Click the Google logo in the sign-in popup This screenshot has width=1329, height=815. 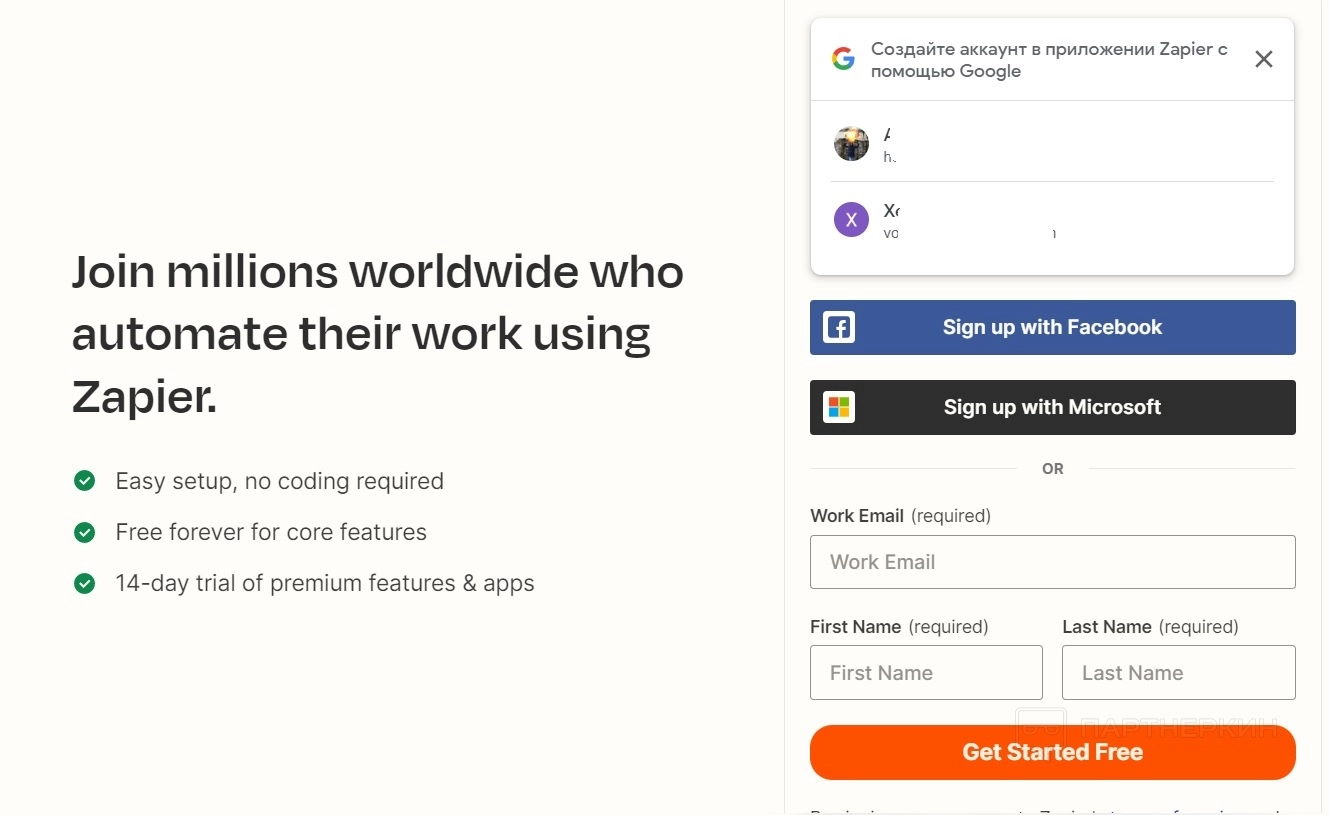click(843, 59)
